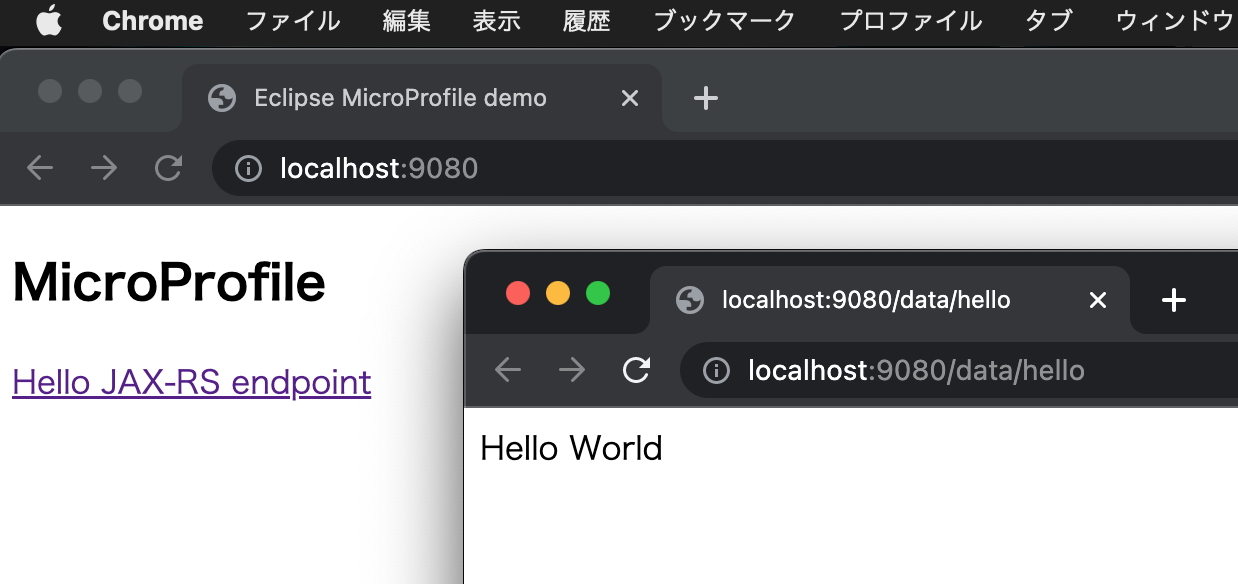1238x584 pixels.
Task: Go back in the back localhost:9080 window
Action: click(40, 168)
